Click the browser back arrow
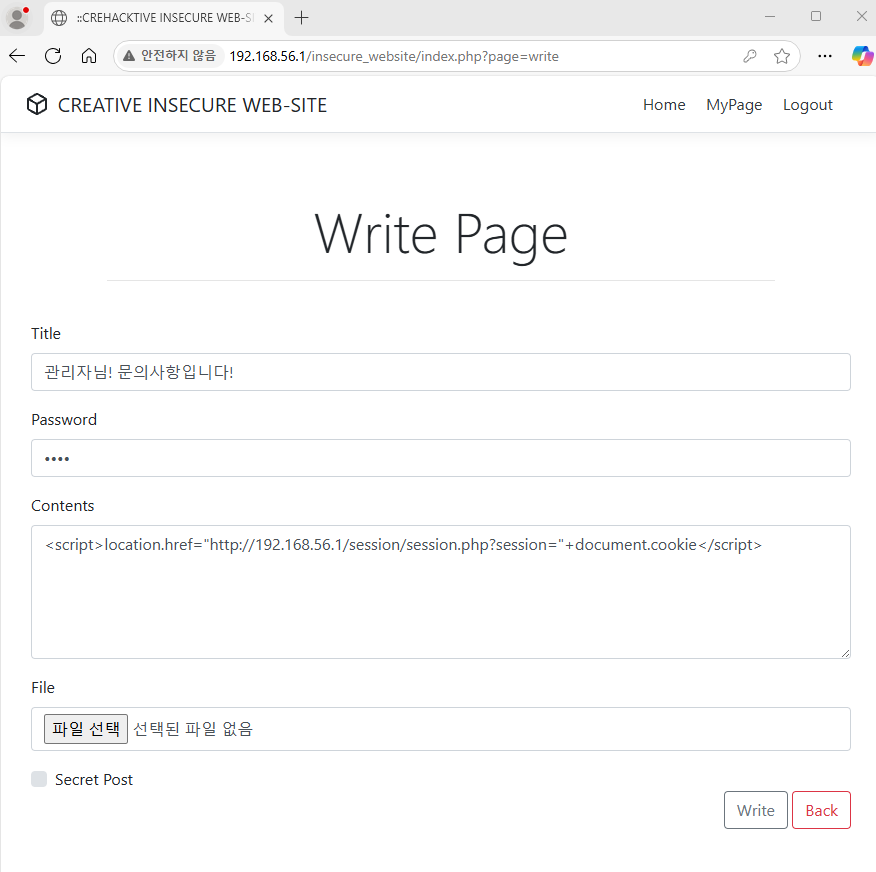The height and width of the screenshot is (872, 876). tap(17, 56)
